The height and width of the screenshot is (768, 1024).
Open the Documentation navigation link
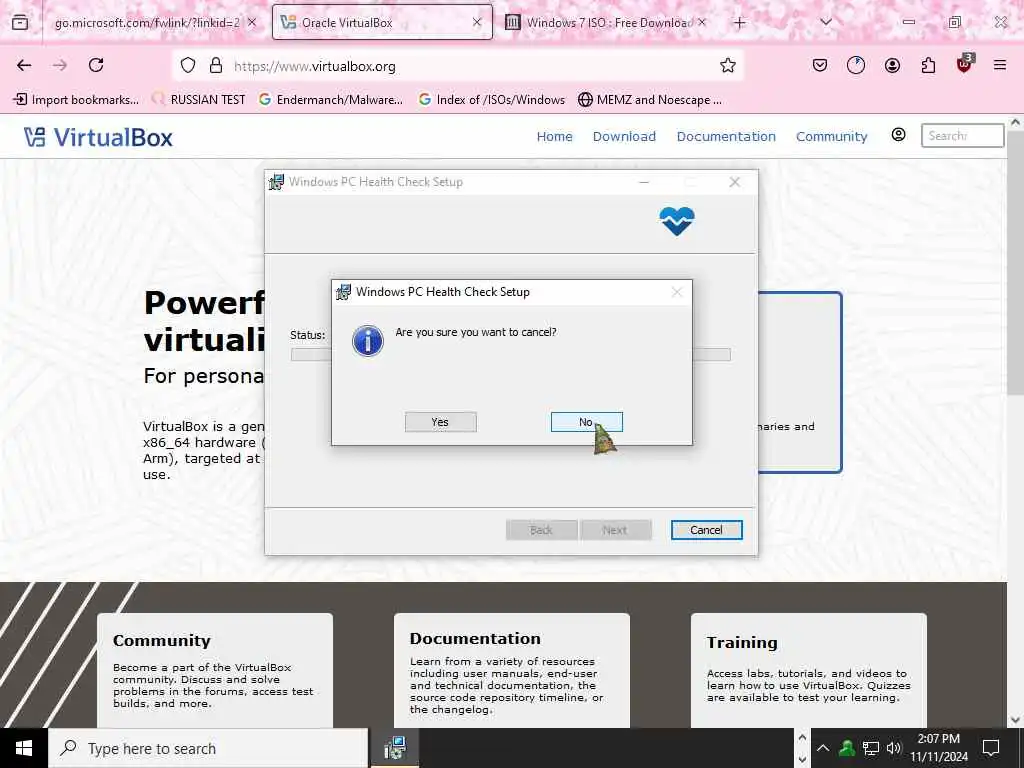click(726, 136)
